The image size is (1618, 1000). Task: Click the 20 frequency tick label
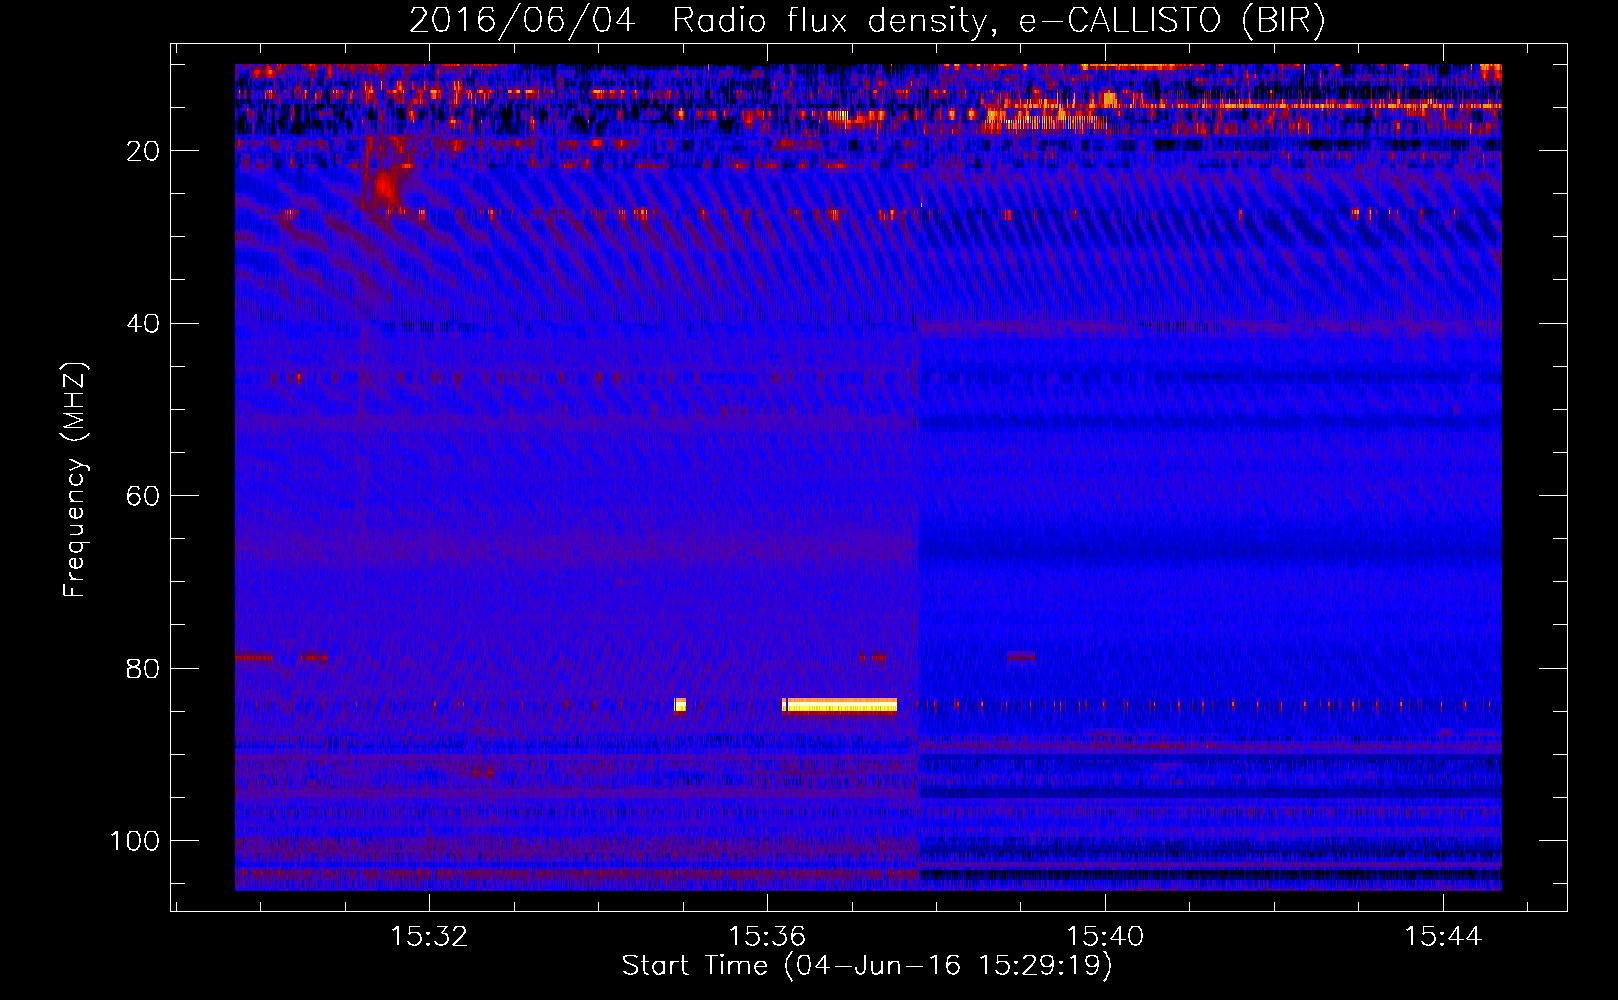143,151
